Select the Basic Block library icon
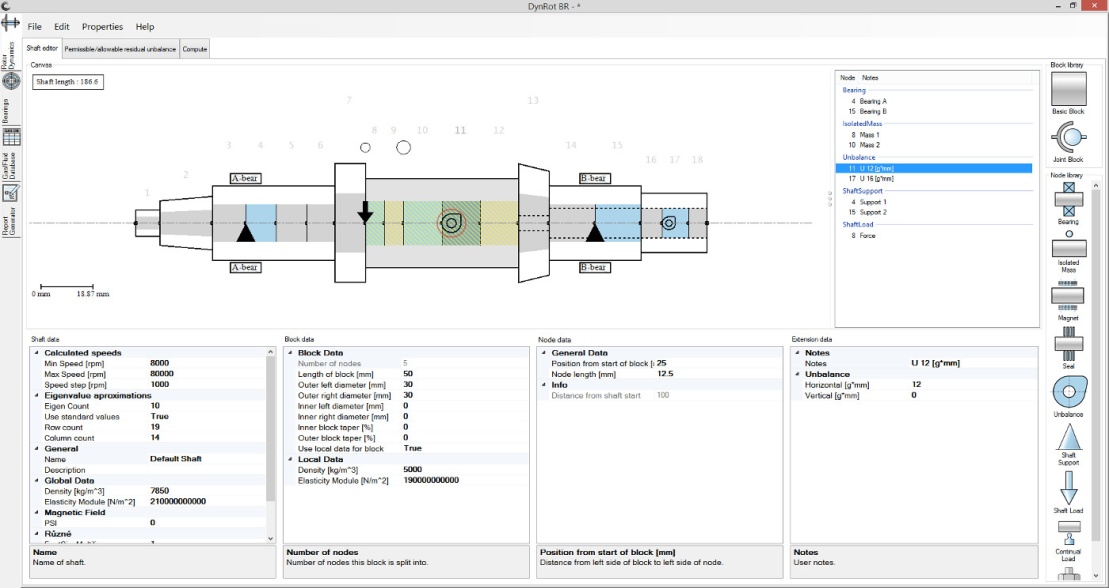 1068,89
